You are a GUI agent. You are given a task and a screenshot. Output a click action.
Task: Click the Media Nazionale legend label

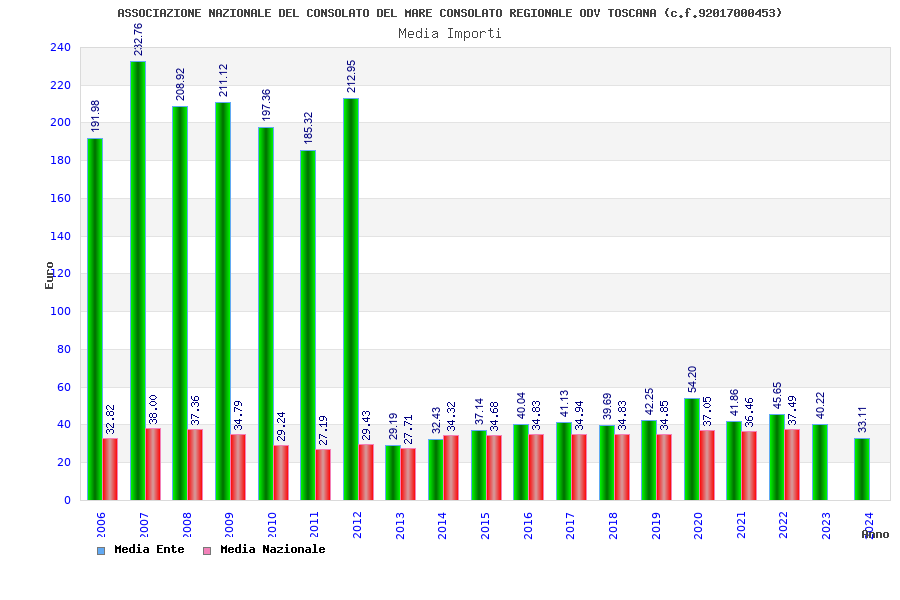tap(273, 549)
